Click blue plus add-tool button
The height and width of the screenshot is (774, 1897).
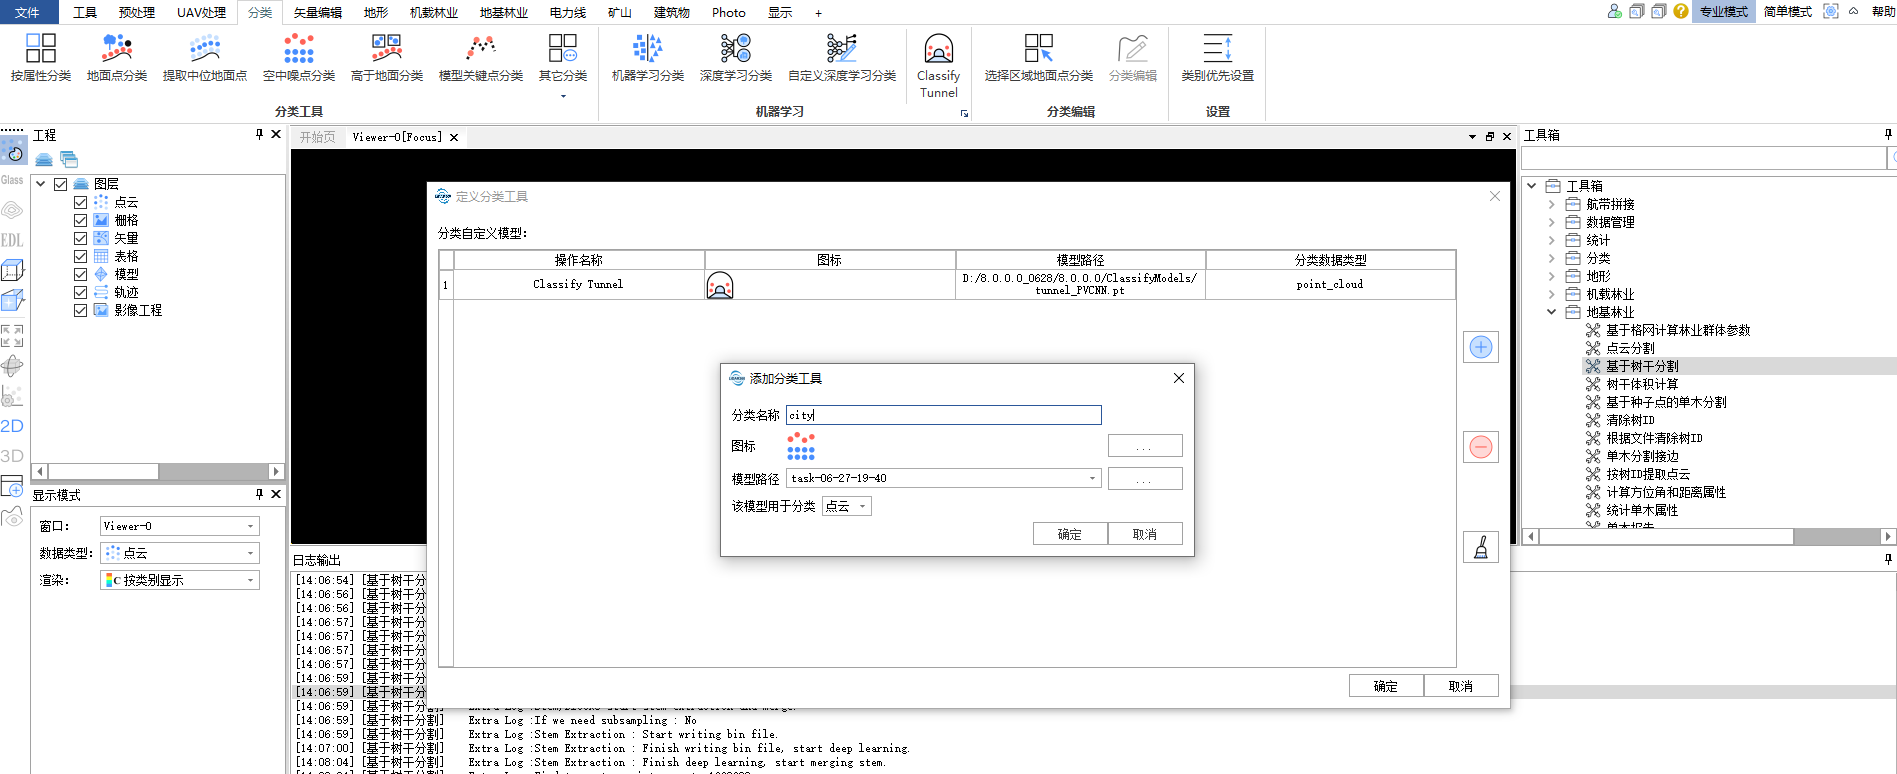[1481, 347]
